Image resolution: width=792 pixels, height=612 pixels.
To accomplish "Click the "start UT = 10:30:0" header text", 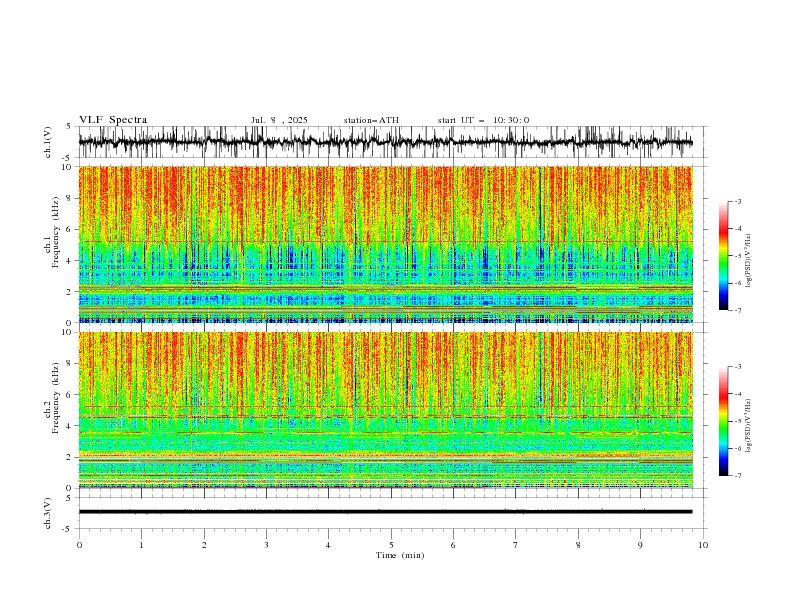I will pos(483,120).
